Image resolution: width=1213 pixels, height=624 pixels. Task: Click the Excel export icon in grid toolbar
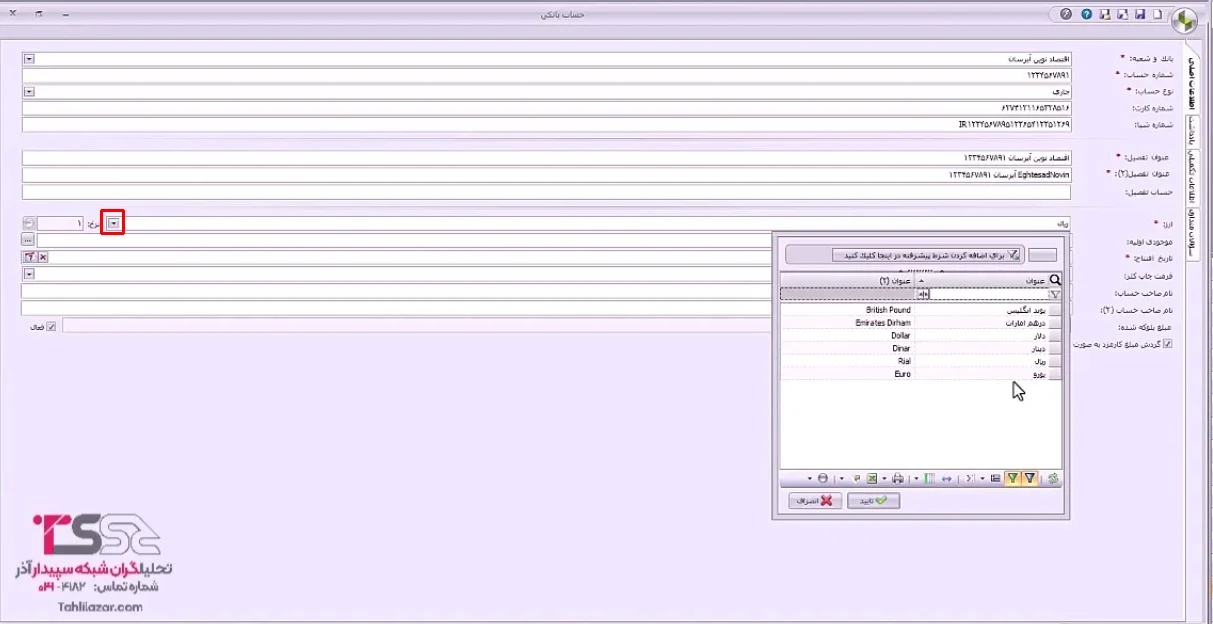coord(872,478)
